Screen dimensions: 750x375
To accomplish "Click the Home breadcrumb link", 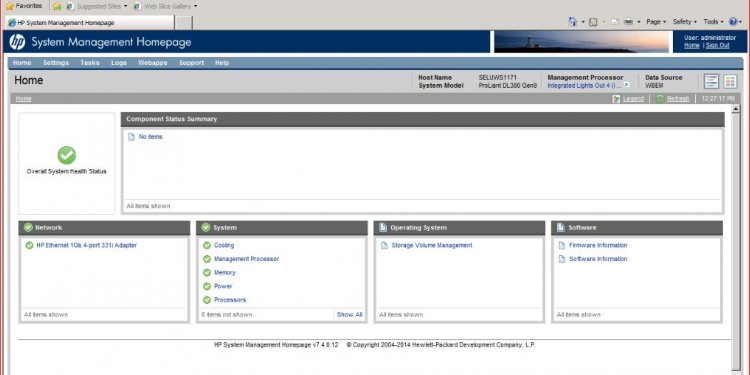I will click(23, 99).
